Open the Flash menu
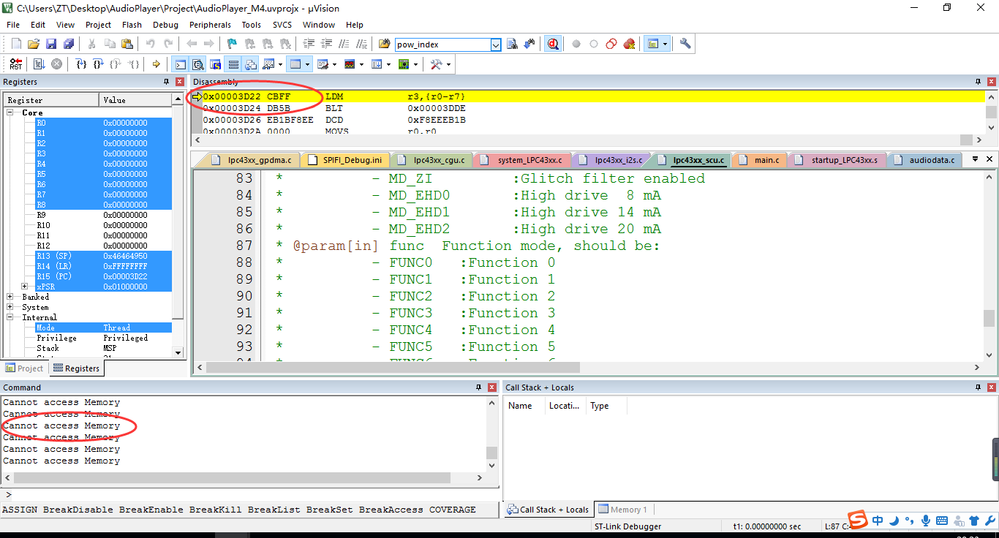999x538 pixels. click(x=132, y=25)
